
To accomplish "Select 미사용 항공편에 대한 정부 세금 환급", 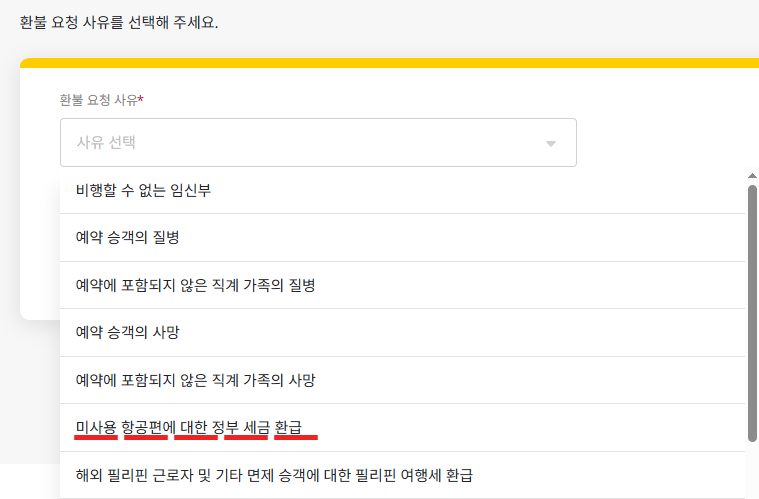I will pos(402,427).
